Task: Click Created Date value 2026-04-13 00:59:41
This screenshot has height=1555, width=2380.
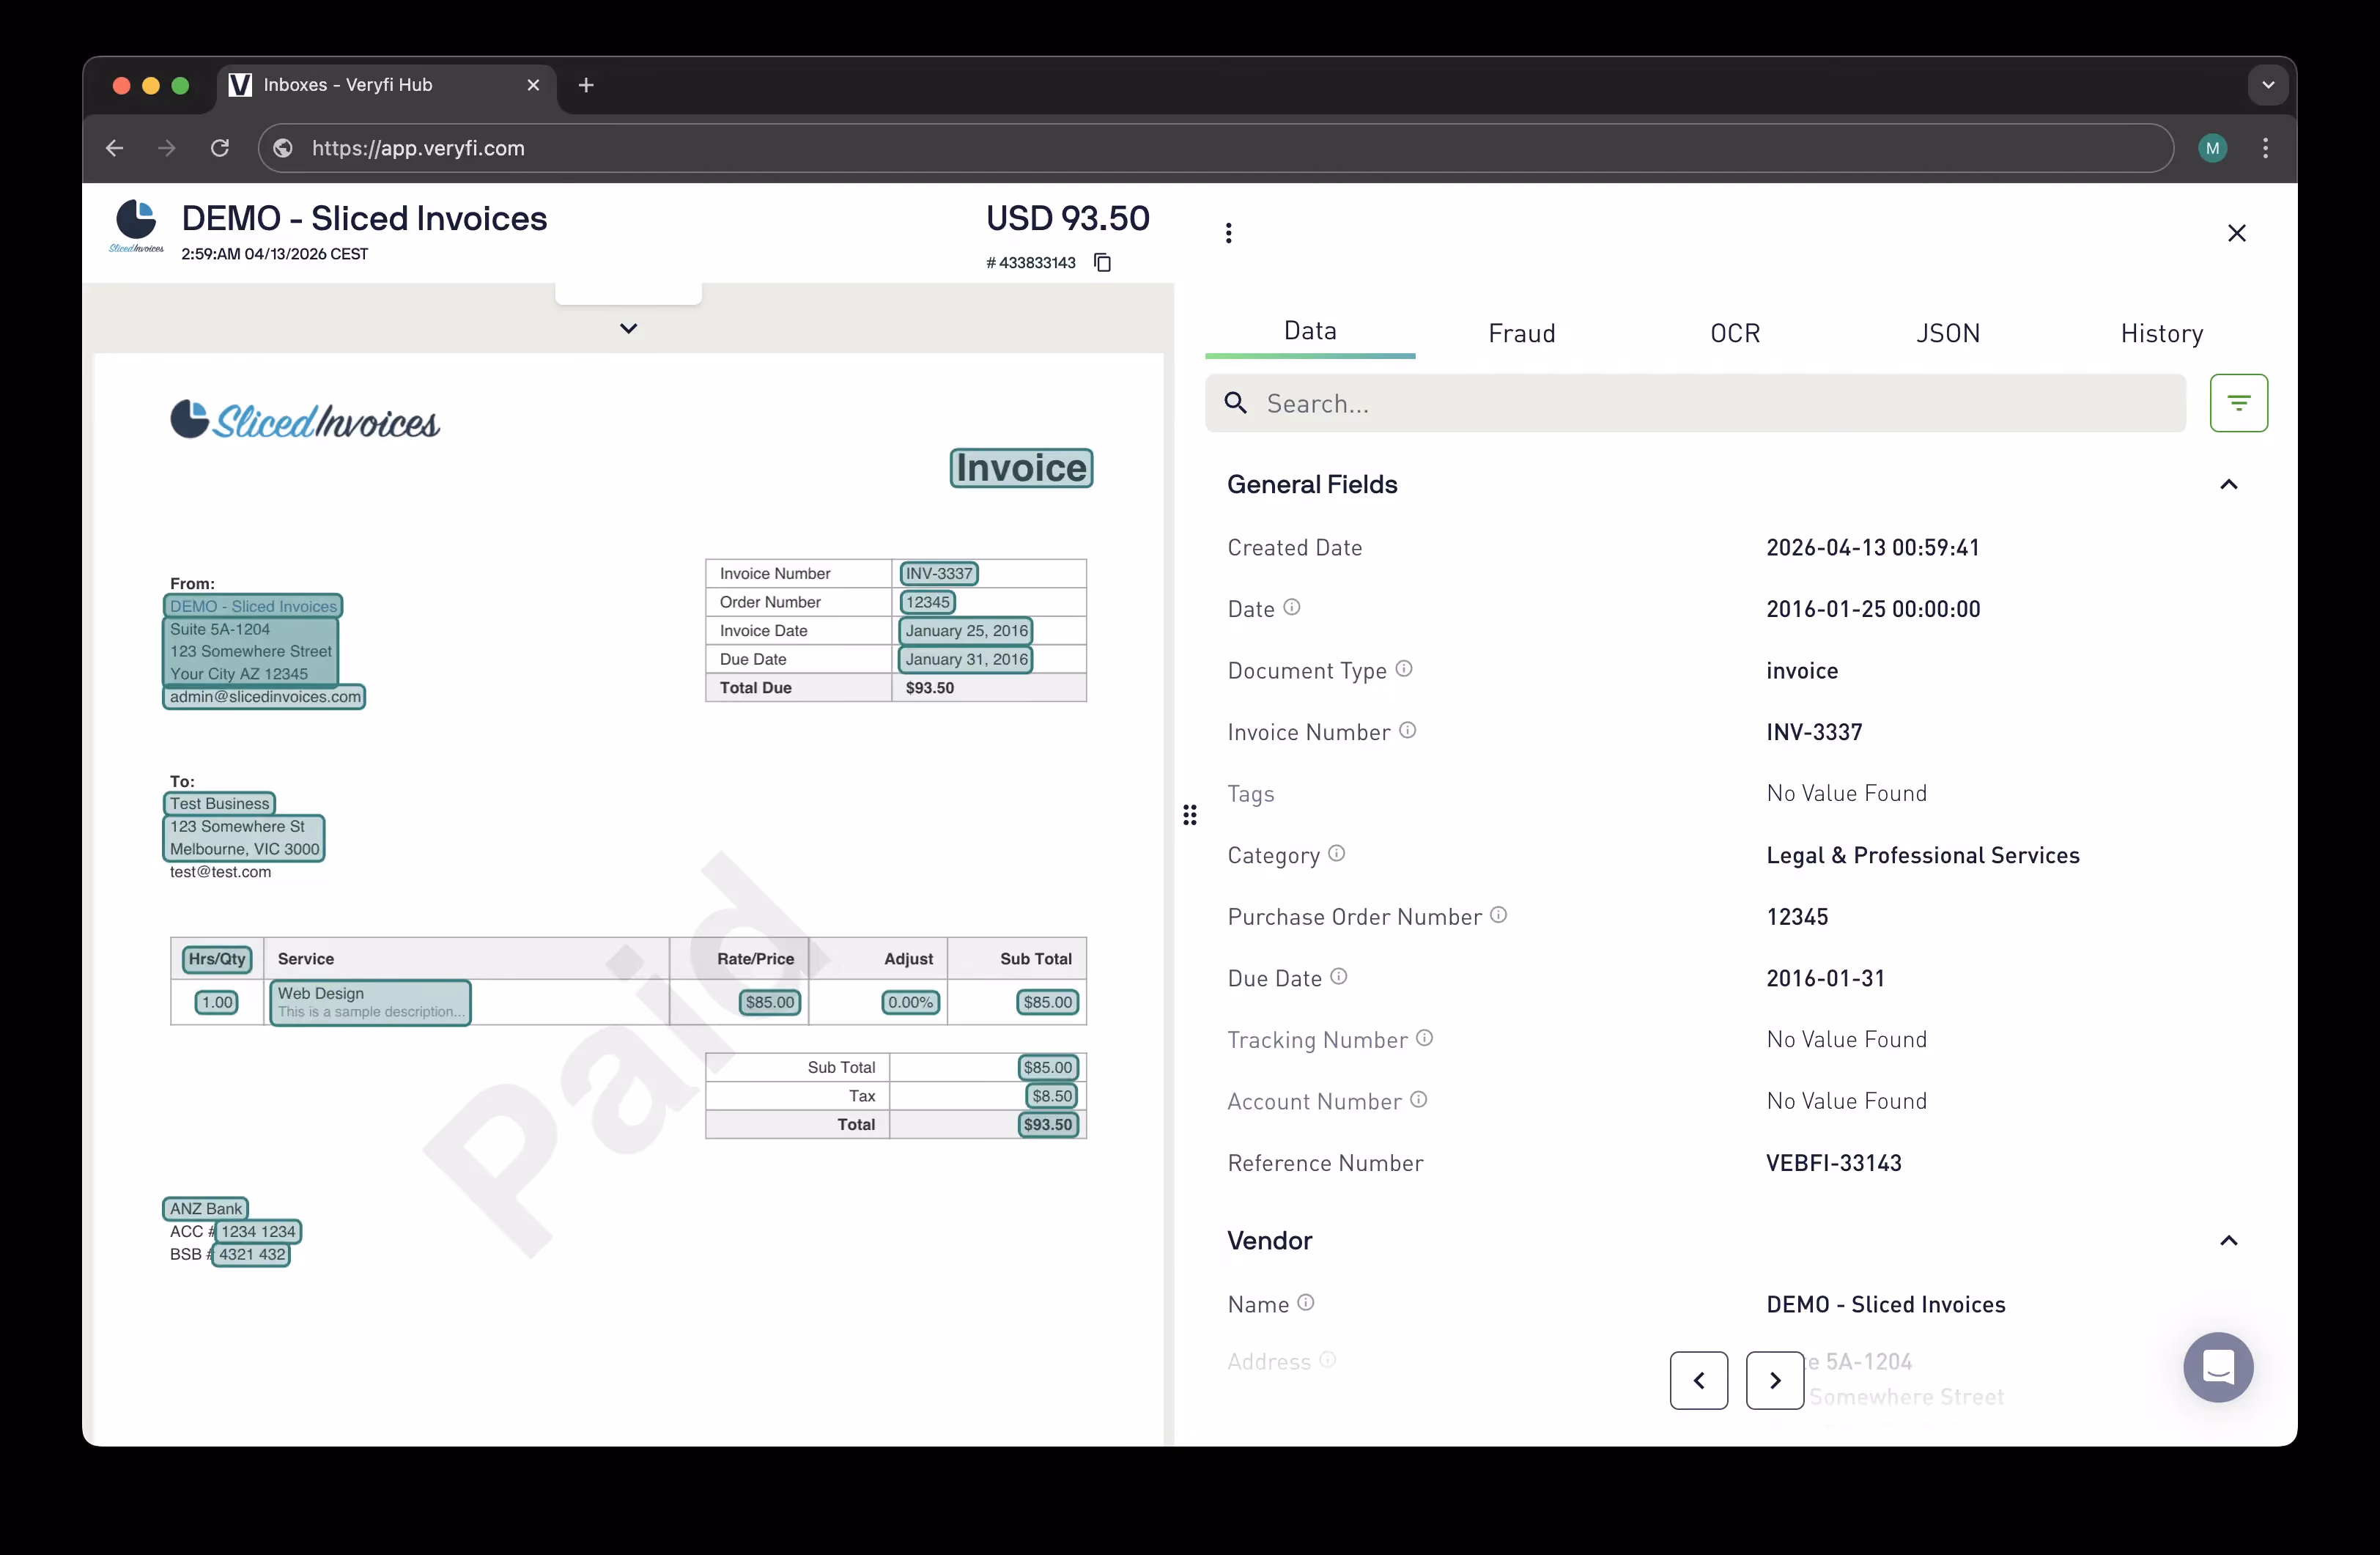Action: coord(1872,547)
